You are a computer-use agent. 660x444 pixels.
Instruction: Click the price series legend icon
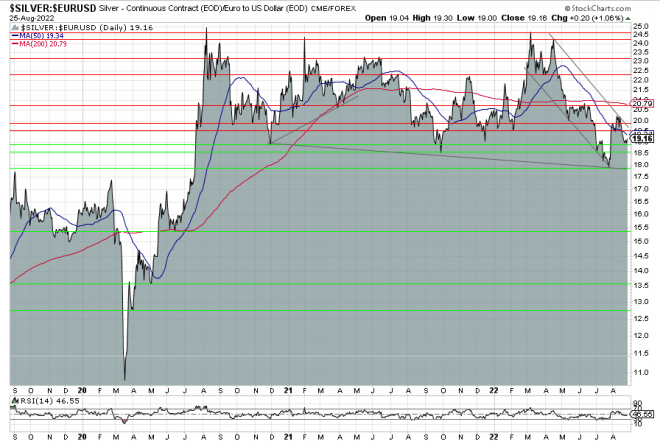[x=13, y=28]
